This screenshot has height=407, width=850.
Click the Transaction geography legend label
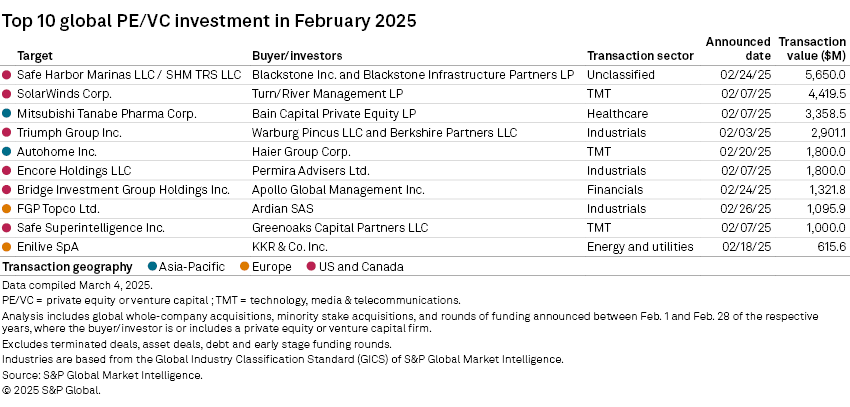click(68, 267)
